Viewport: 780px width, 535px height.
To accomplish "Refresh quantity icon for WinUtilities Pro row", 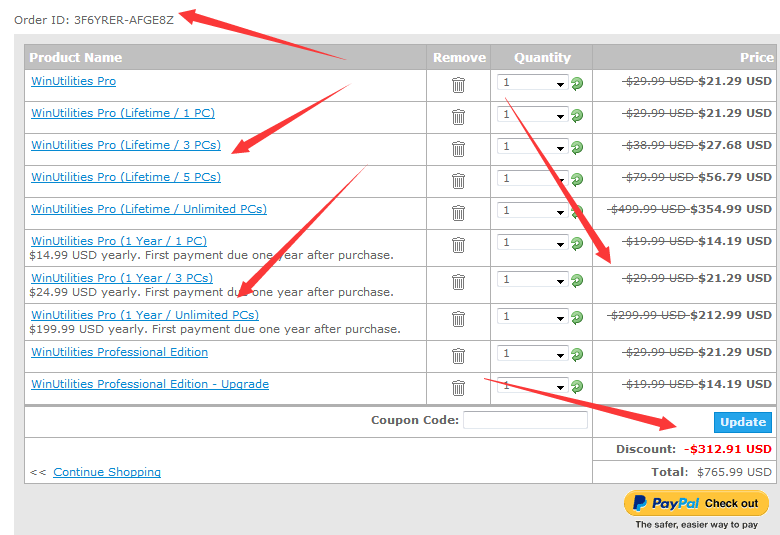I will pos(577,84).
